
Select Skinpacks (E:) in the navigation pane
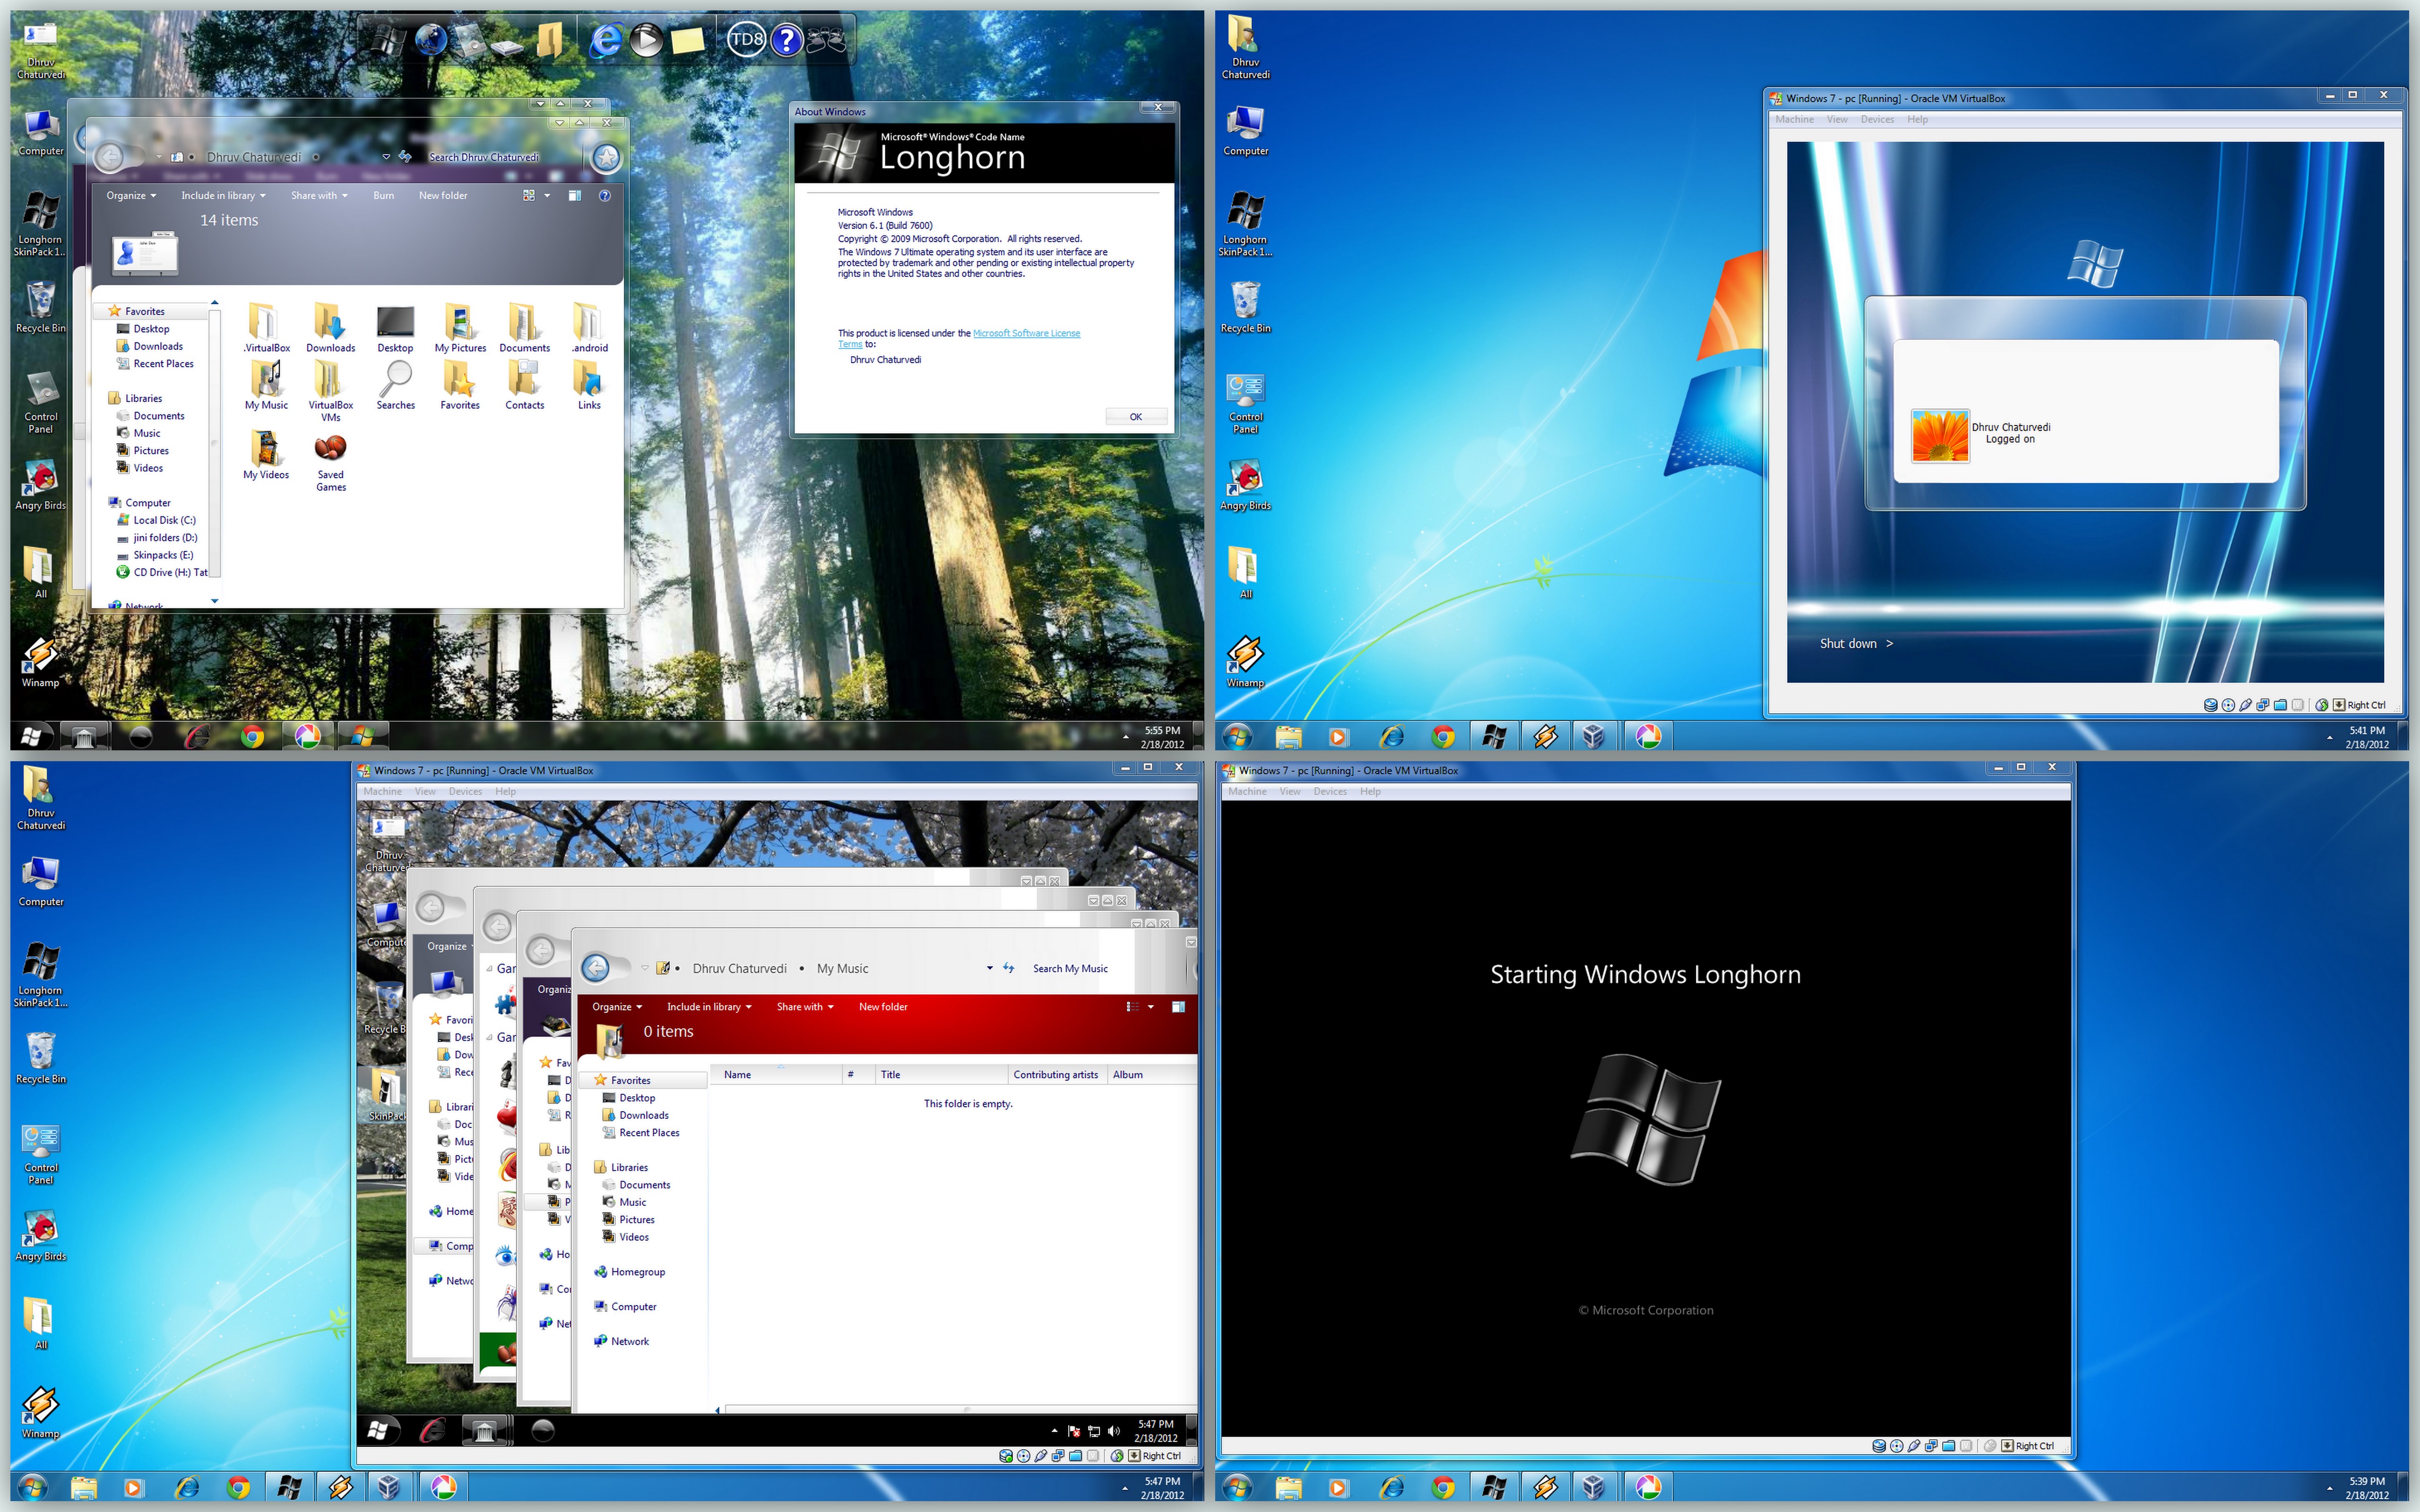pos(156,555)
